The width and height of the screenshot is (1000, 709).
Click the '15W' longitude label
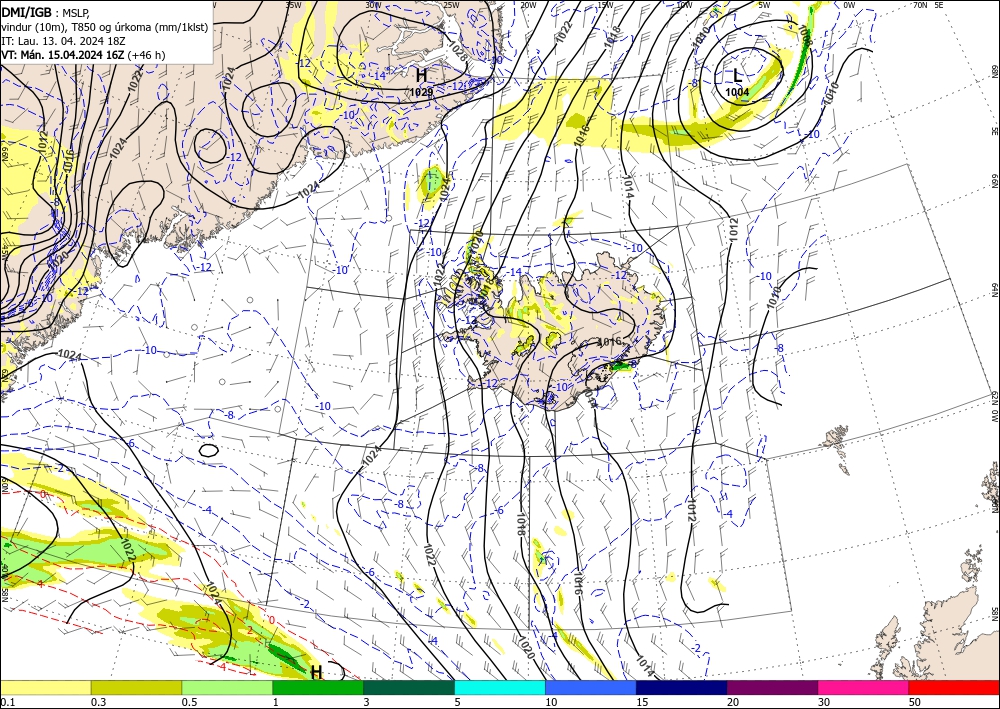[605, 4]
